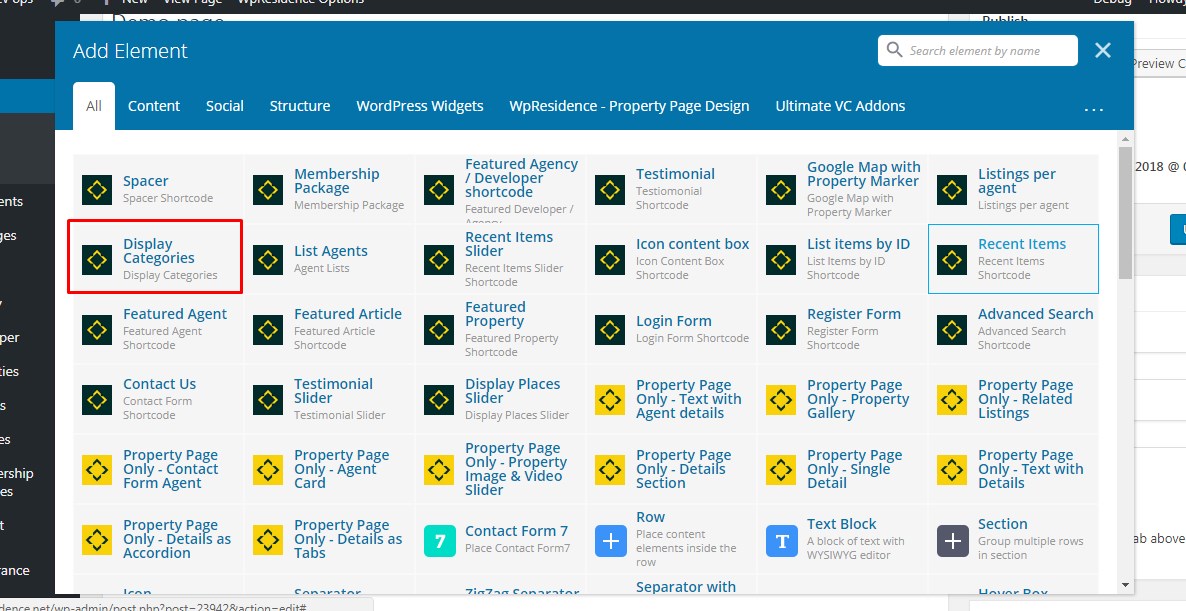Click Property Page Only - Text with Agent details title
The height and width of the screenshot is (611, 1186).
(688, 399)
